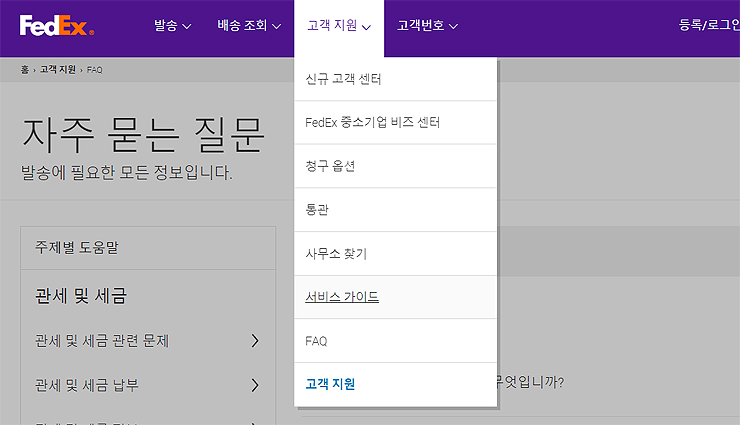Viewport: 740px width, 425px height.
Task: Collapse the 고객 지원 dropdown menu
Action: [x=339, y=25]
